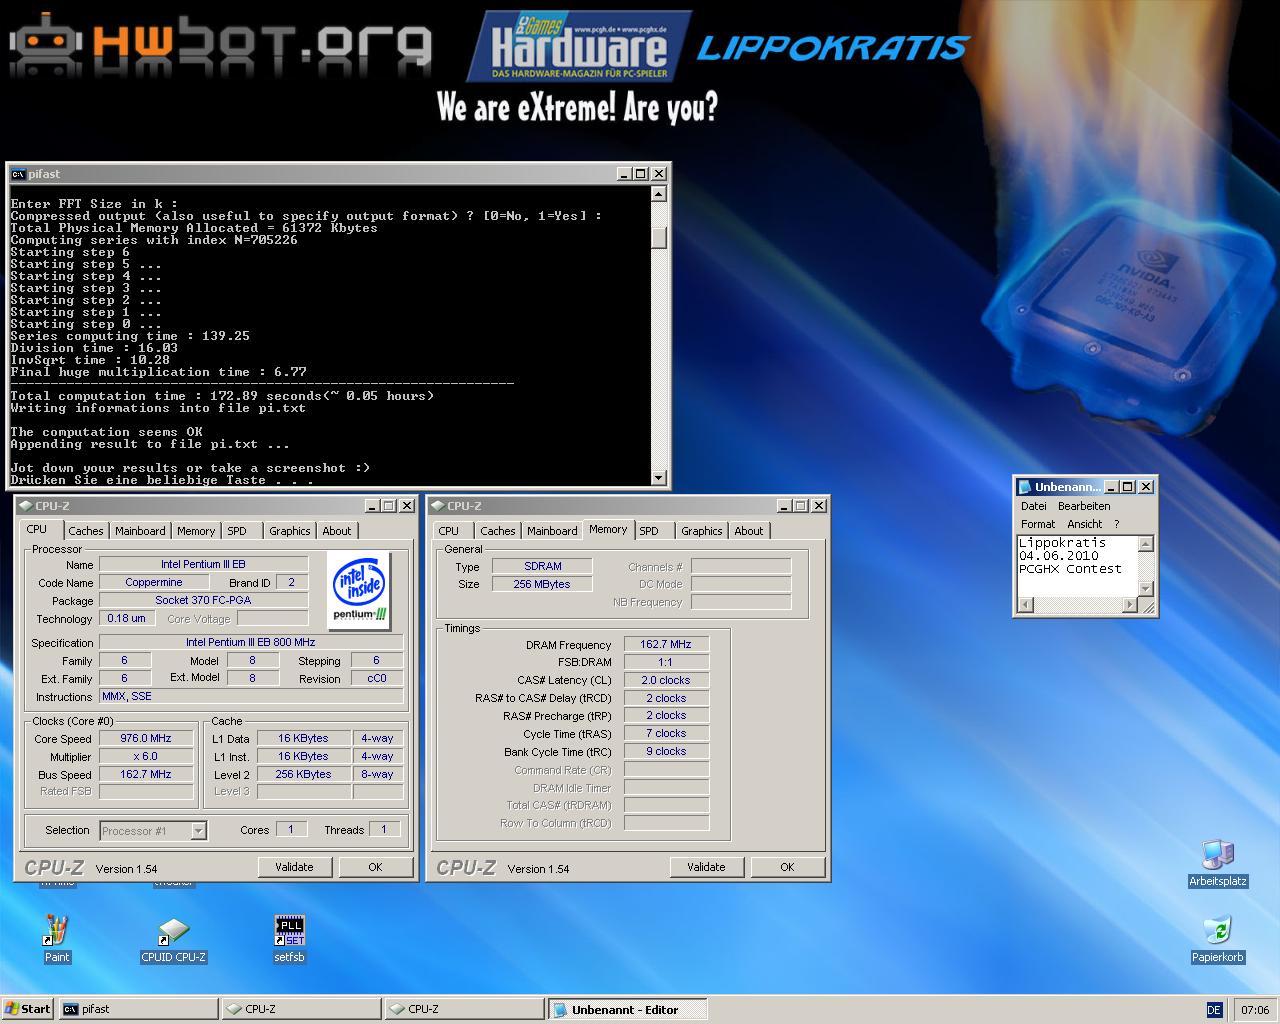The image size is (1280, 1024).
Task: Expand the Processor #1 selection dropdown
Action: coord(198,831)
